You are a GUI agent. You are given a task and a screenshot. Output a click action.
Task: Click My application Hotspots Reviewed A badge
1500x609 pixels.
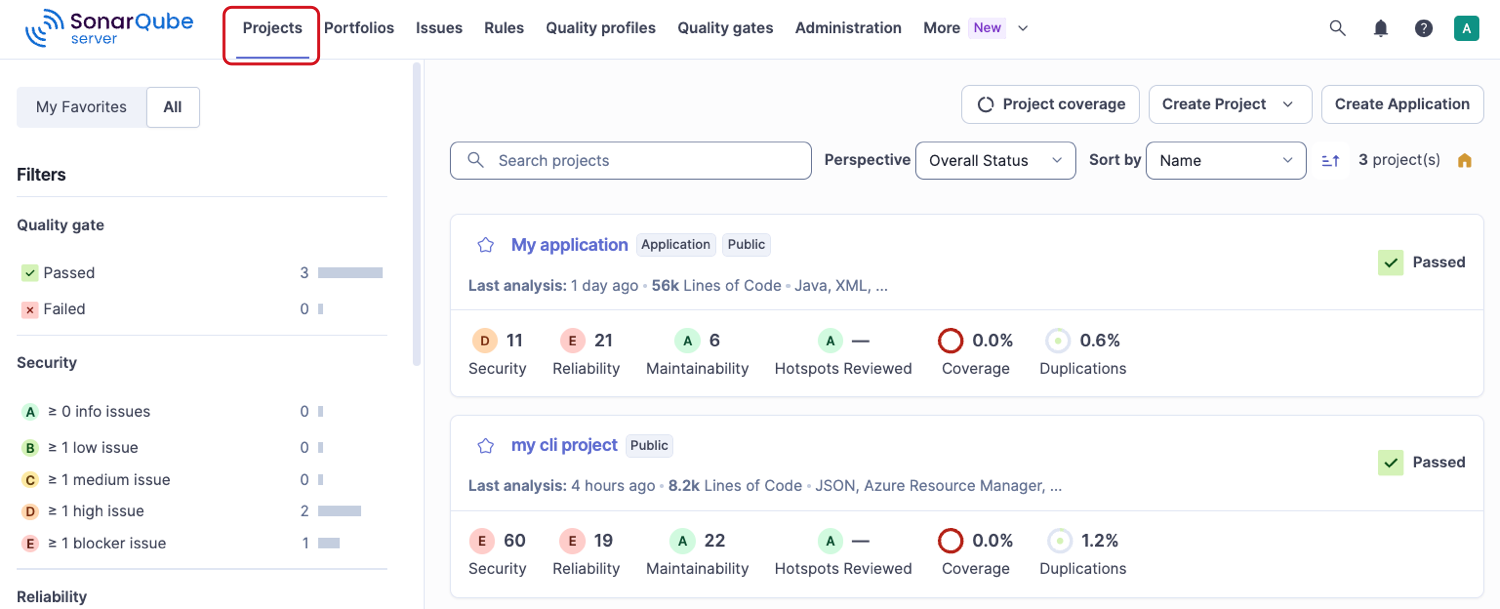coord(830,341)
